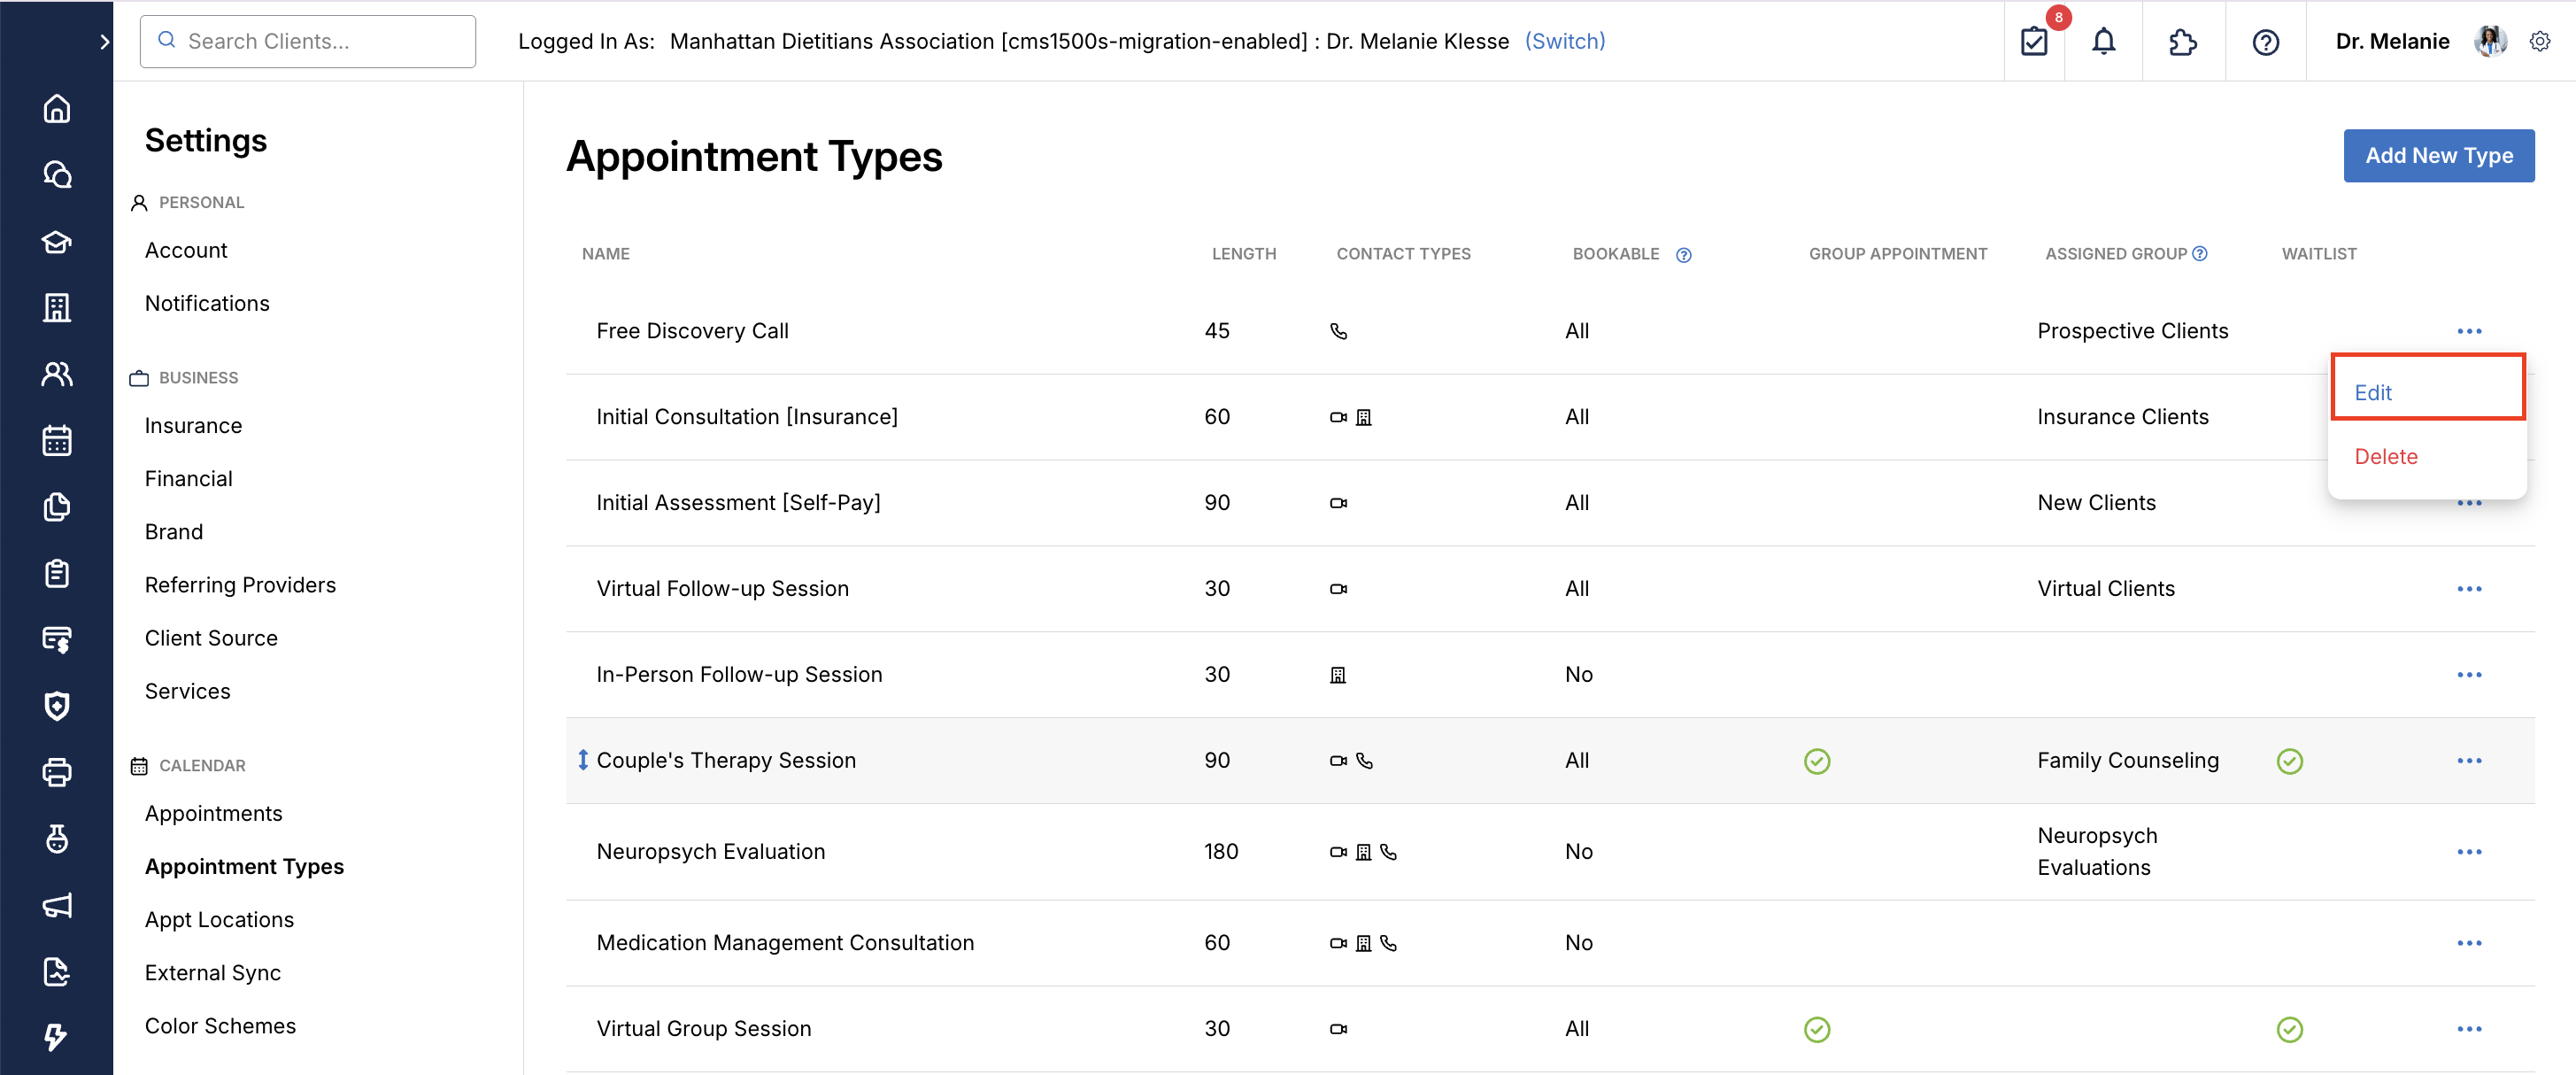Viewport: 2576px width, 1075px height.
Task: Open the Home icon in sidebar
Action: pyautogui.click(x=57, y=108)
